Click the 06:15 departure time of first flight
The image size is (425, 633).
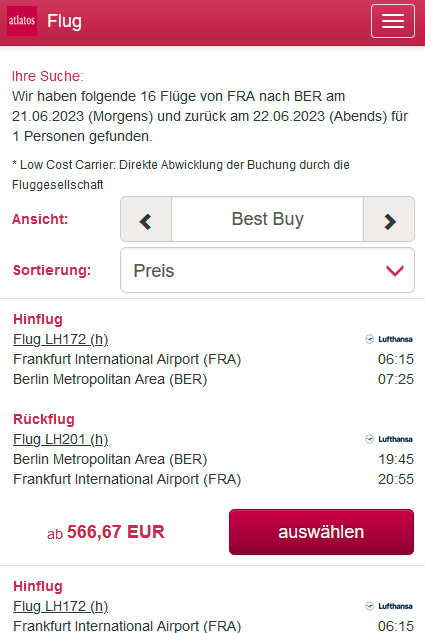pos(396,359)
